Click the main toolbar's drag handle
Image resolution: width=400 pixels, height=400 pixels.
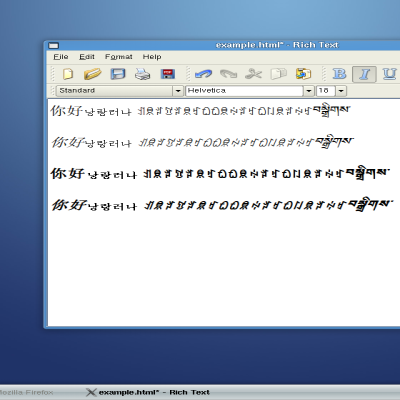coord(52,74)
